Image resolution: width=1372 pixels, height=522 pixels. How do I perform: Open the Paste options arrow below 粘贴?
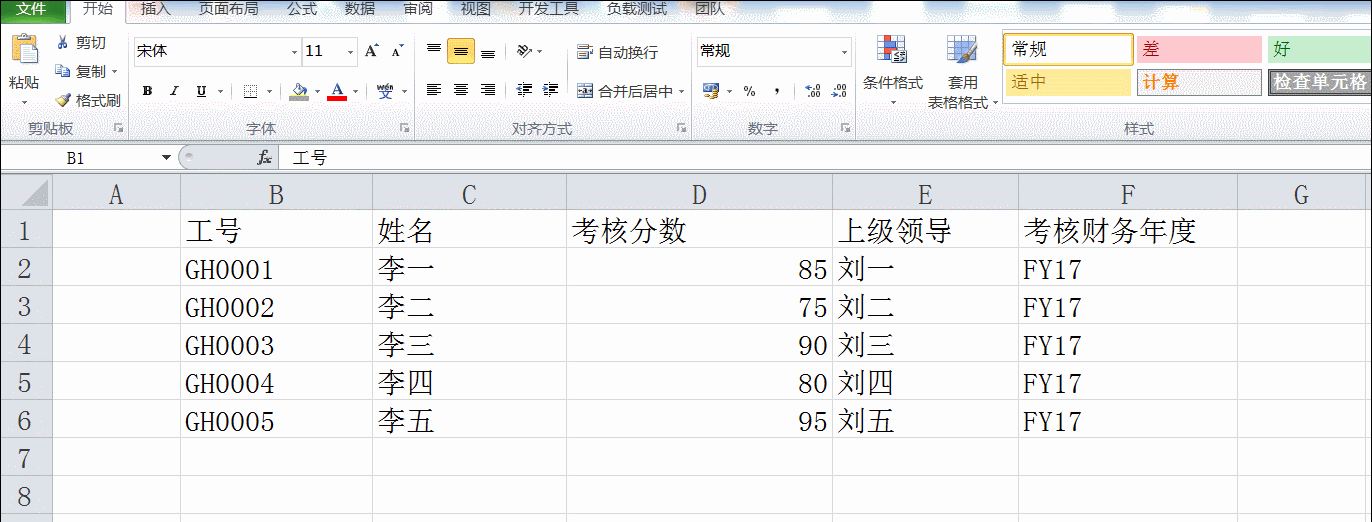[24, 102]
